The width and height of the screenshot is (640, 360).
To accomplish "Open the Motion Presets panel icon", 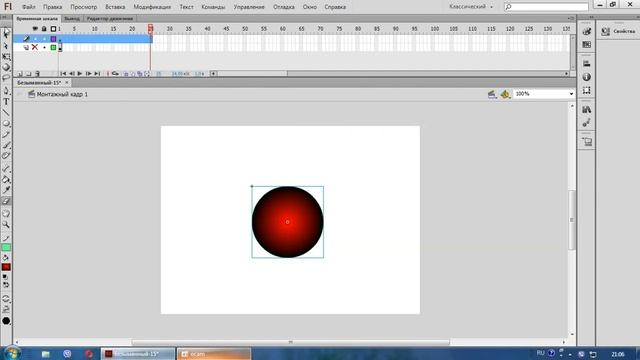I will (587, 122).
